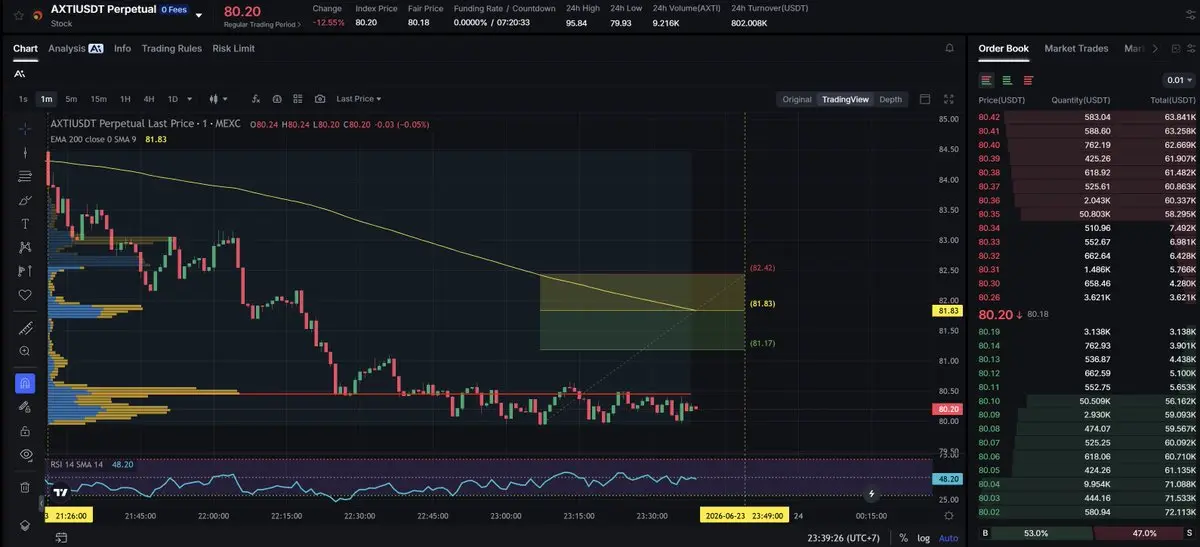Select the 1m timeframe
This screenshot has height=547, width=1200.
pos(46,99)
